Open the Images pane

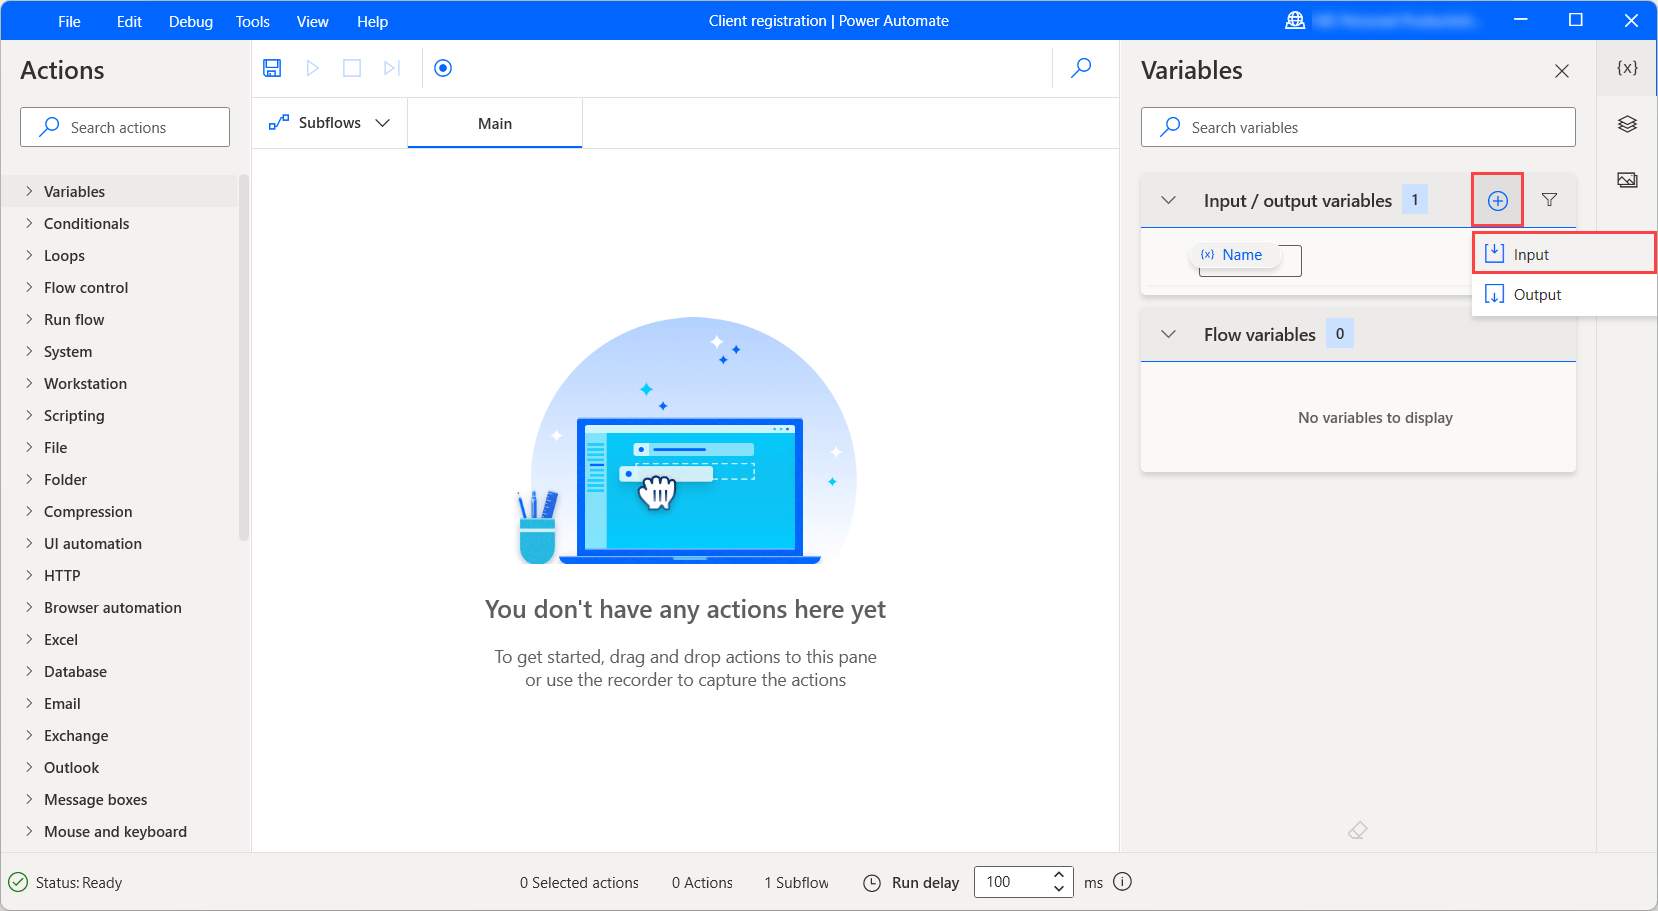[1627, 179]
